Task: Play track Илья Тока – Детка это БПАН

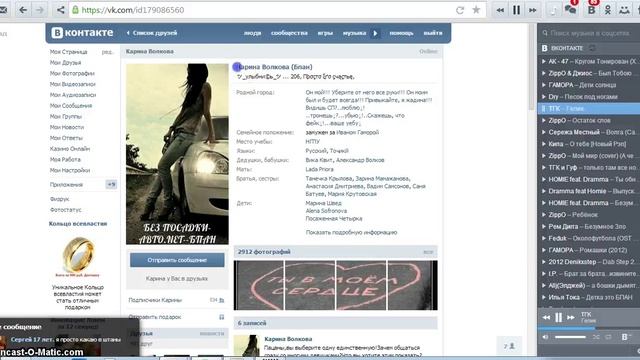Action: pos(589,297)
